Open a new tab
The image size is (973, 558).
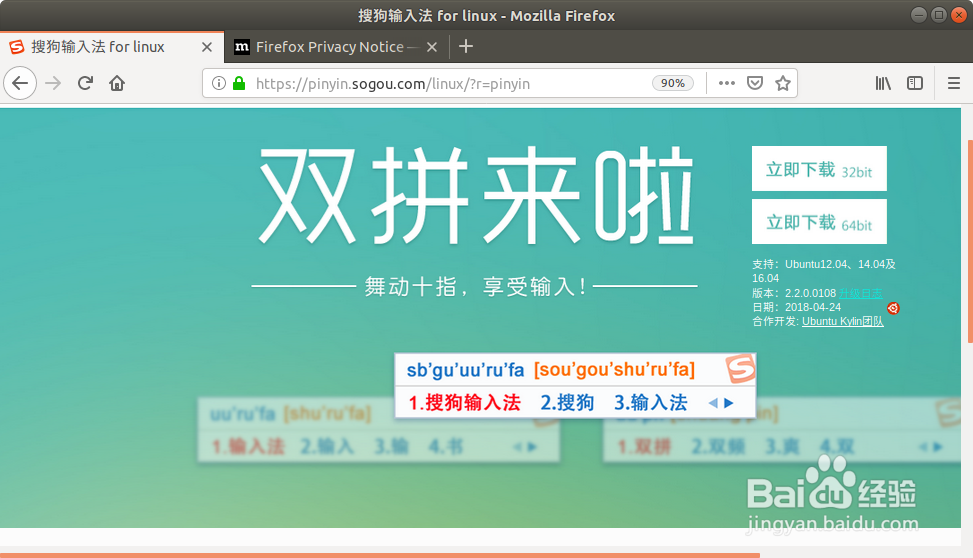[x=466, y=47]
